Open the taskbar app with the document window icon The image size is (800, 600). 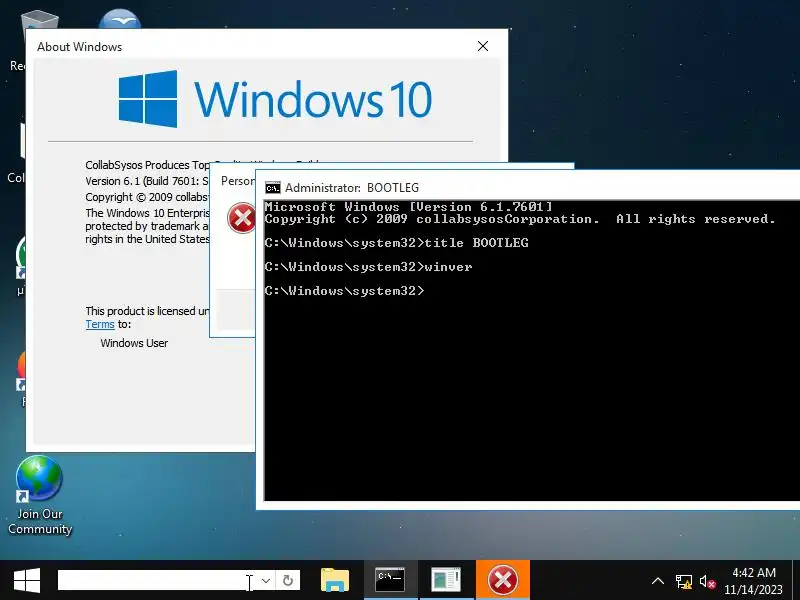446,580
